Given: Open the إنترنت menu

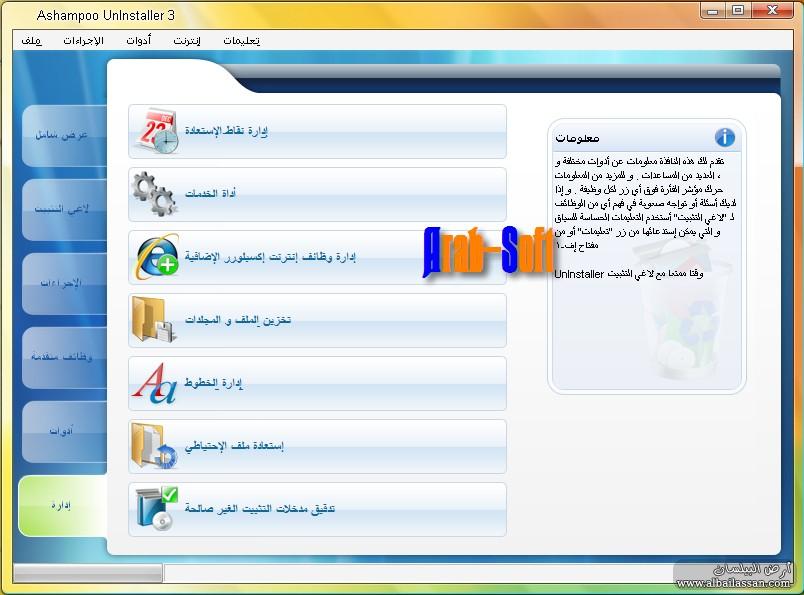Looking at the screenshot, I should click(187, 41).
